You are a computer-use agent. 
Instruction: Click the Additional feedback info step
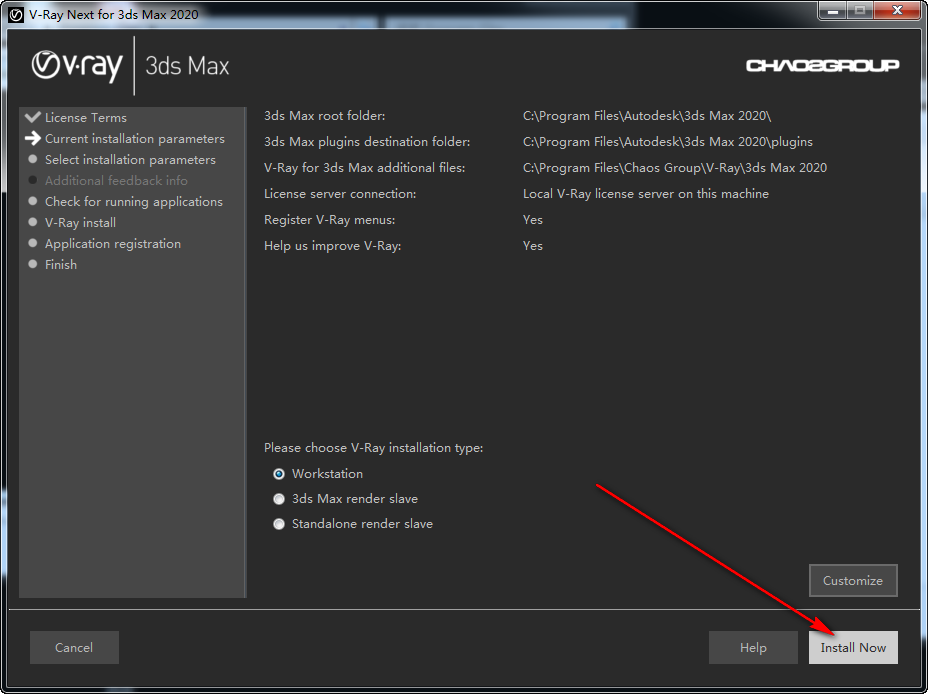point(116,180)
